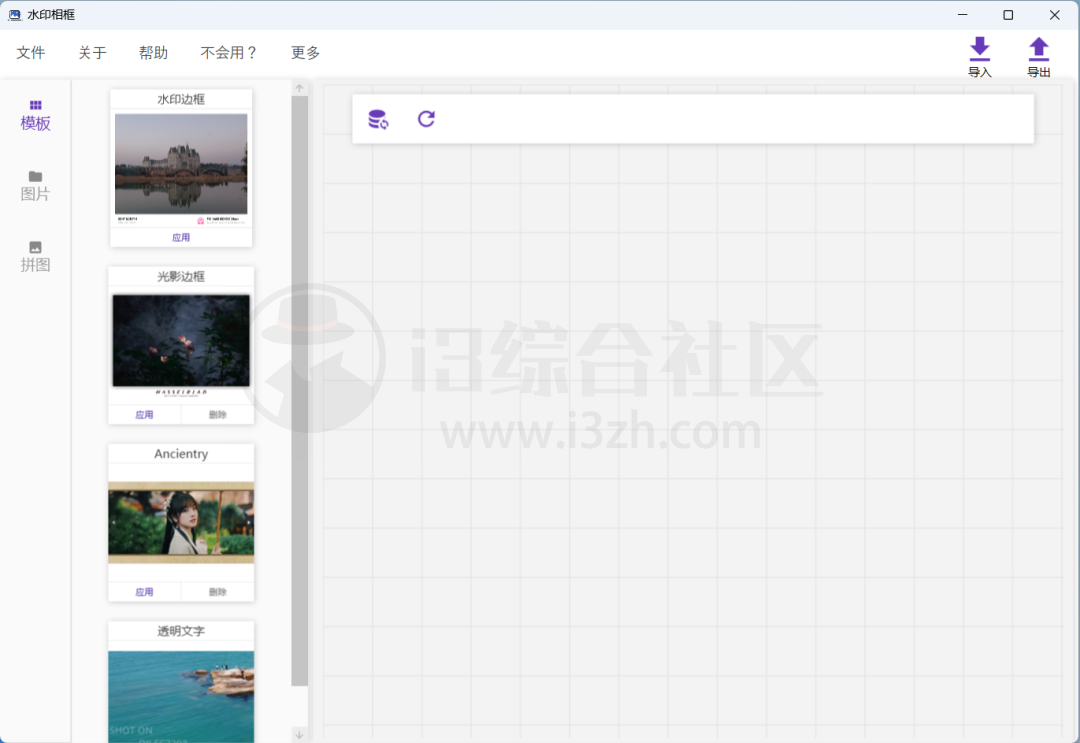This screenshot has height=743, width=1080.
Task: Select the 模板 templates sidebar tab
Action: pyautogui.click(x=35, y=116)
